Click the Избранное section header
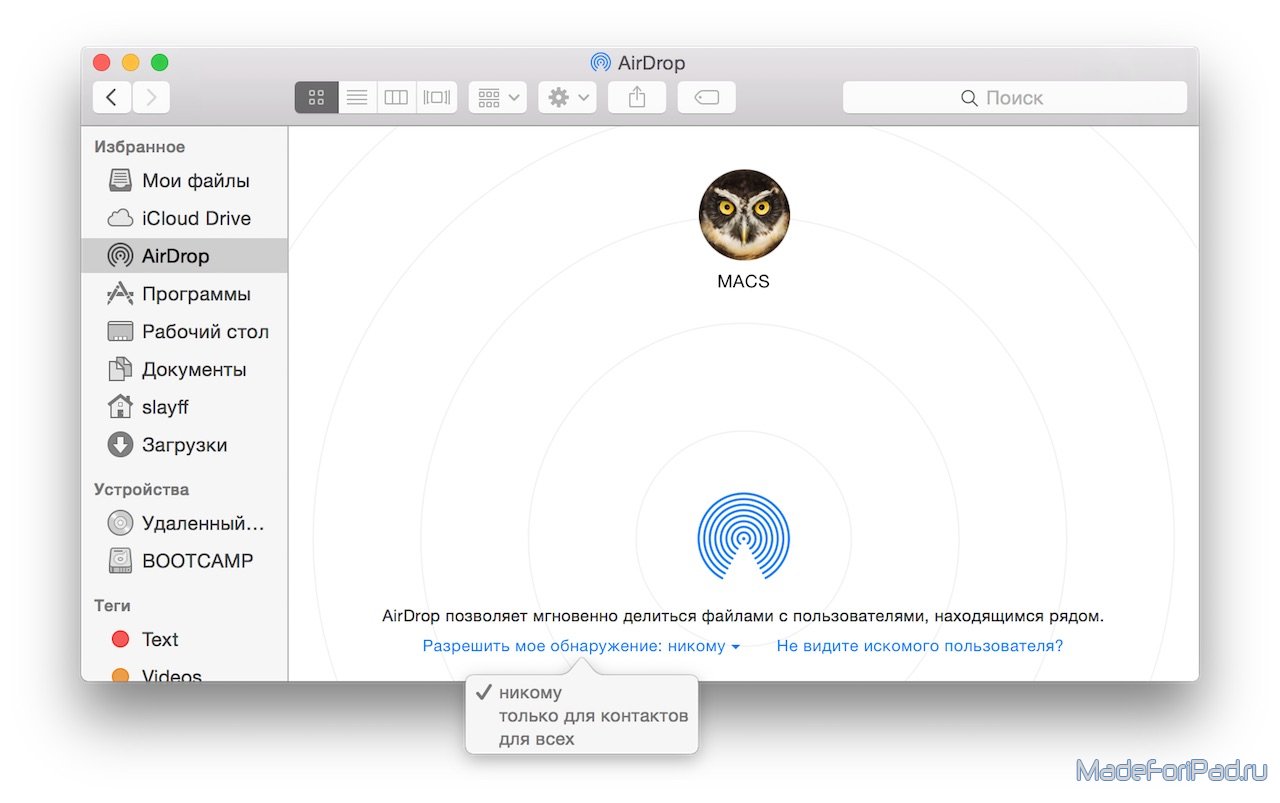Viewport: 1280px width, 803px height. pos(140,147)
